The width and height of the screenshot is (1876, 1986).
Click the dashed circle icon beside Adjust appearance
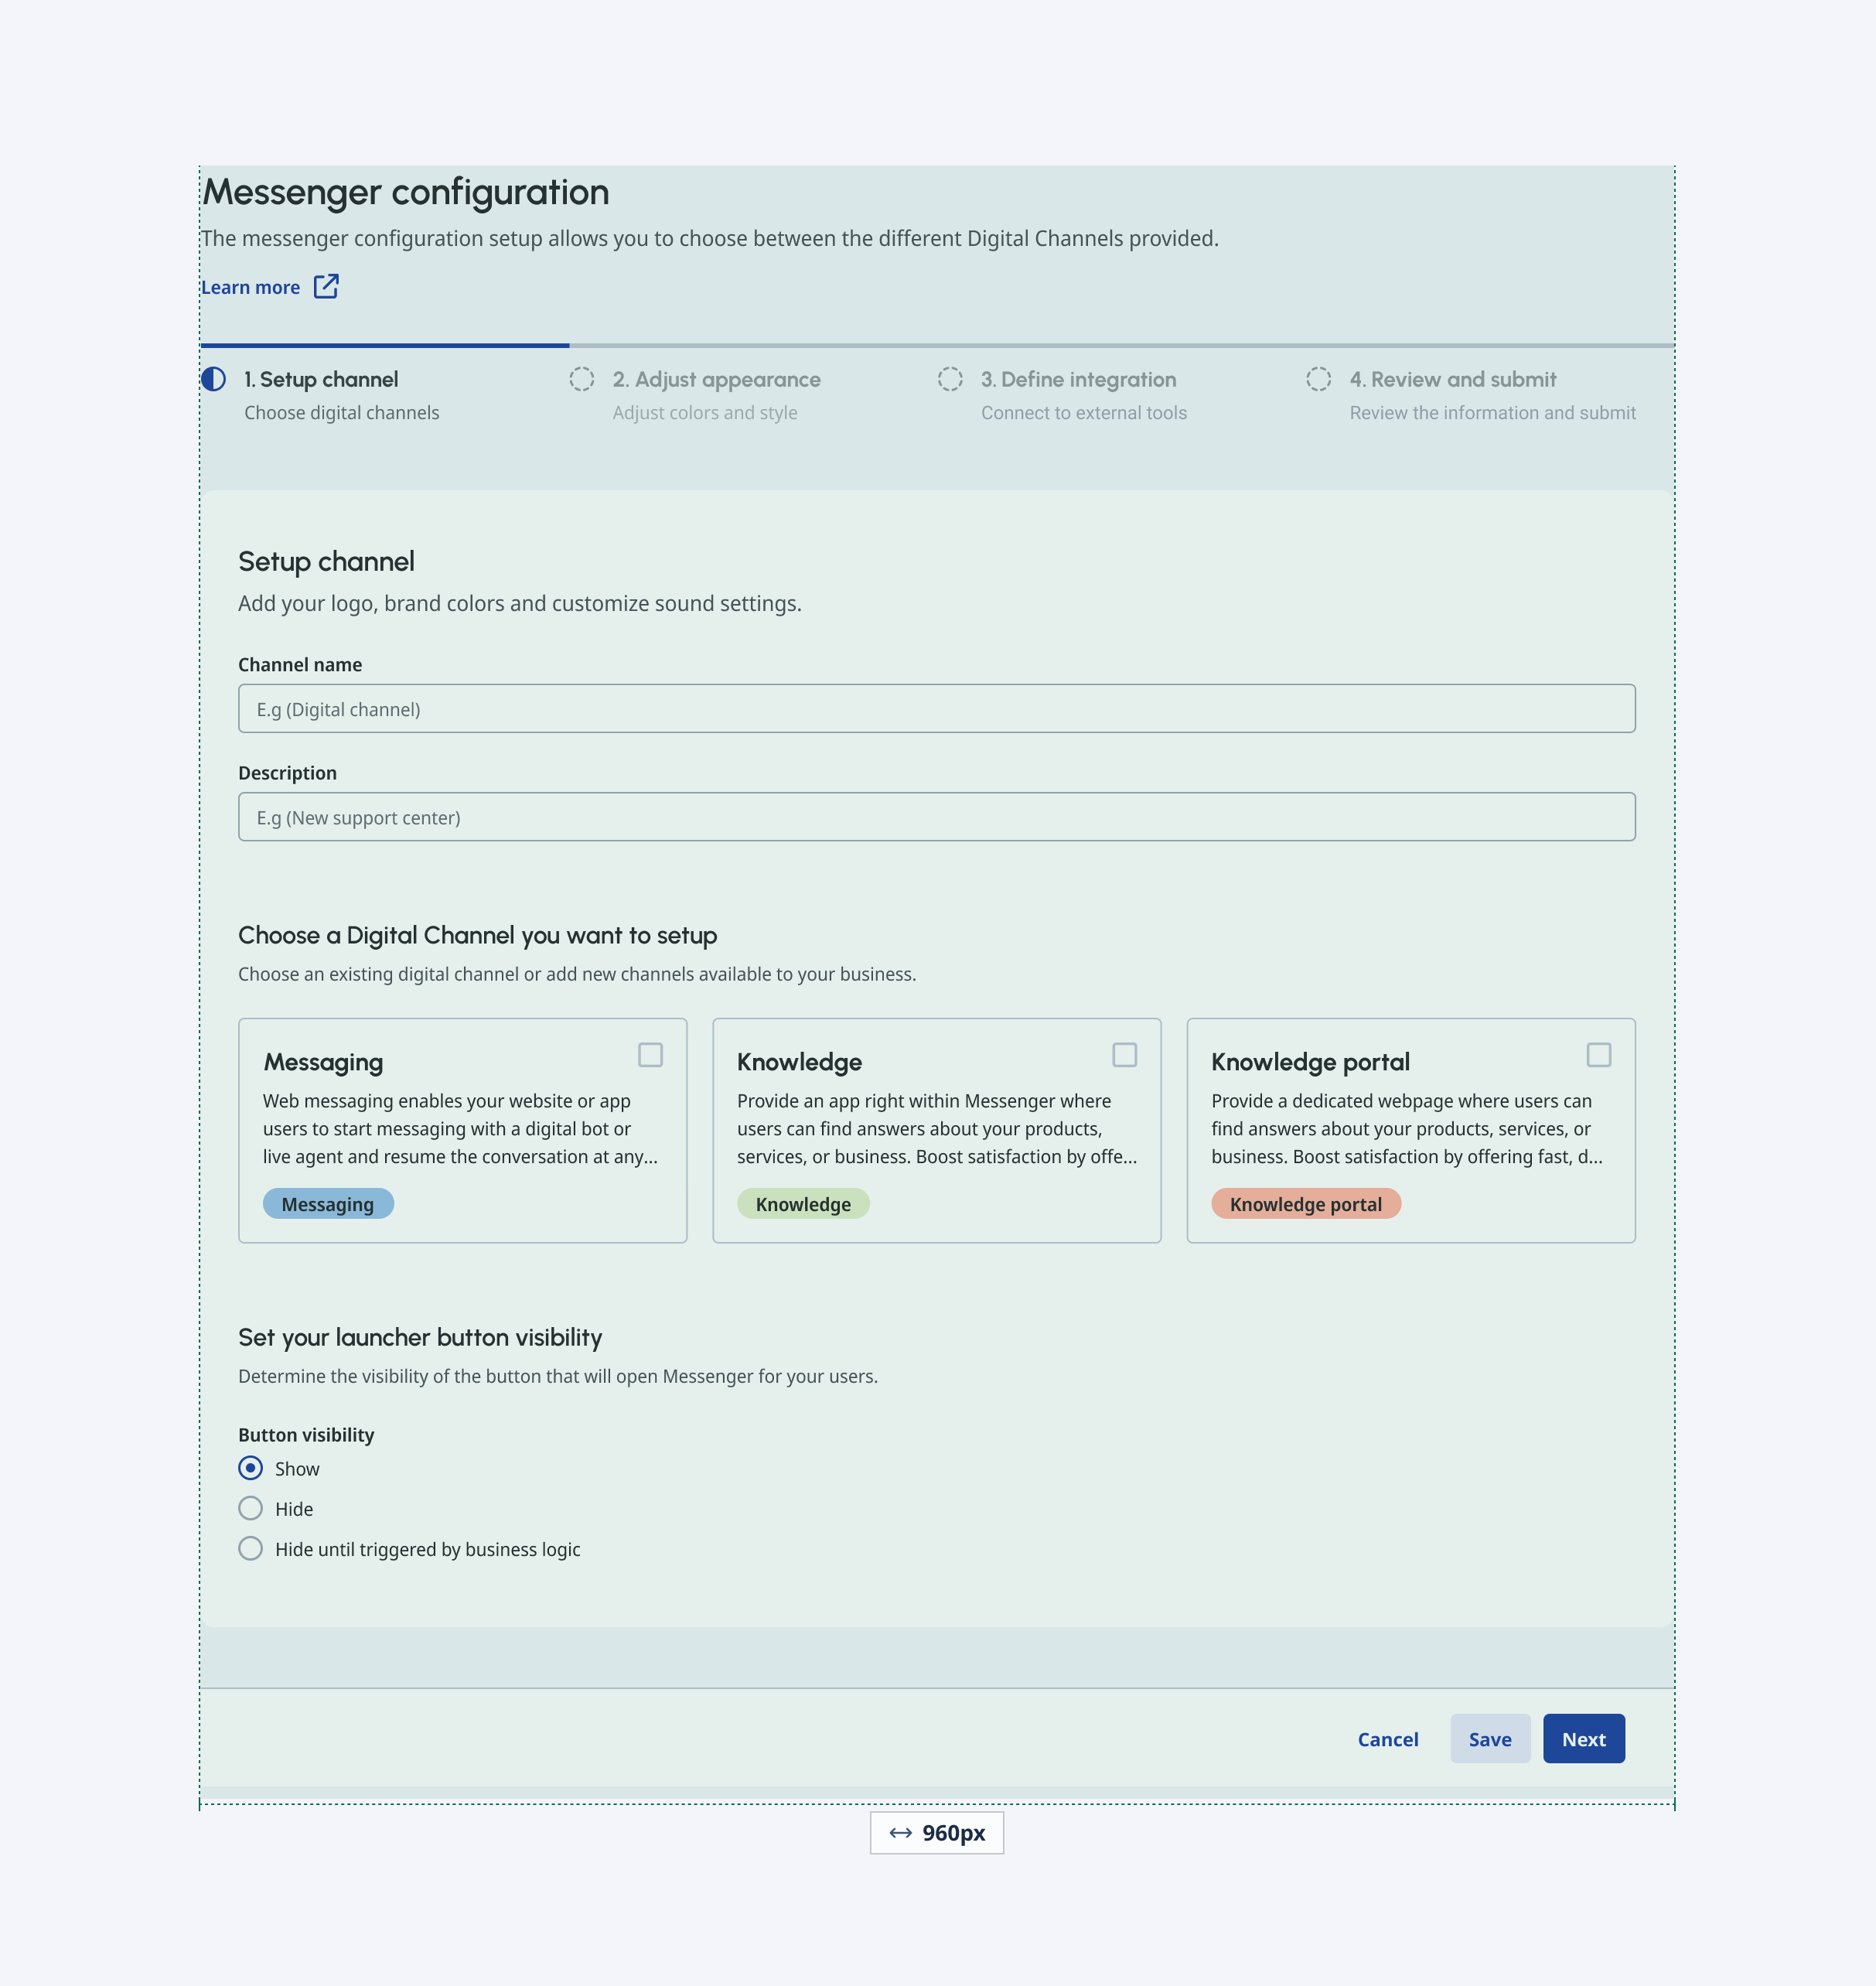583,379
